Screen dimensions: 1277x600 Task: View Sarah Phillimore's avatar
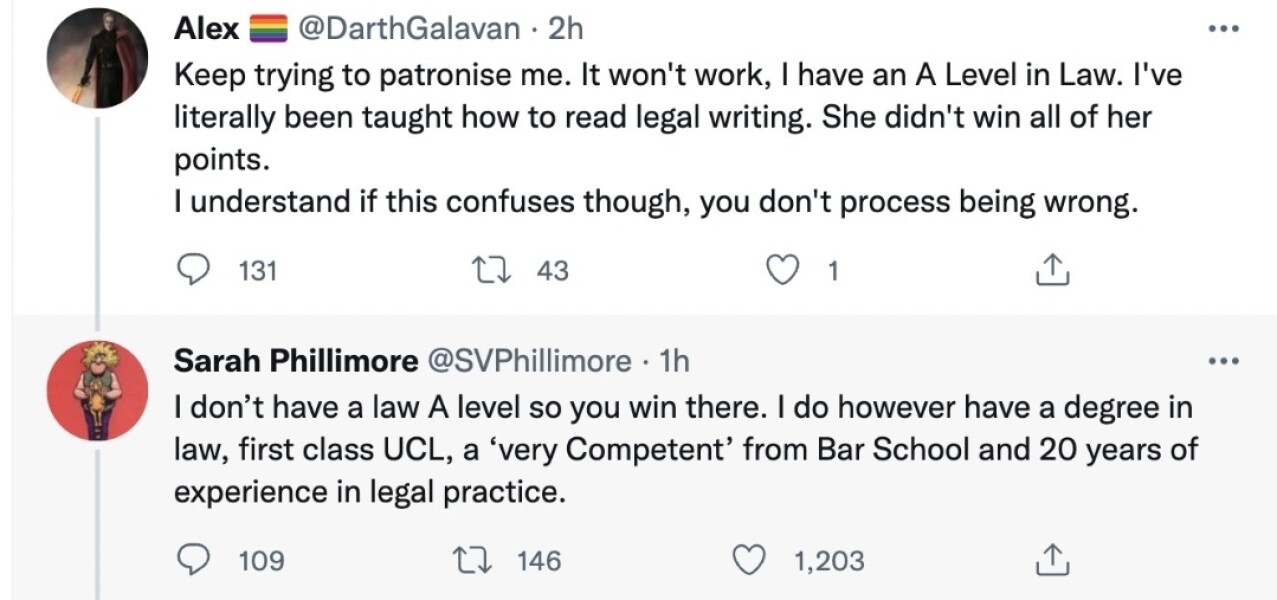coord(97,390)
